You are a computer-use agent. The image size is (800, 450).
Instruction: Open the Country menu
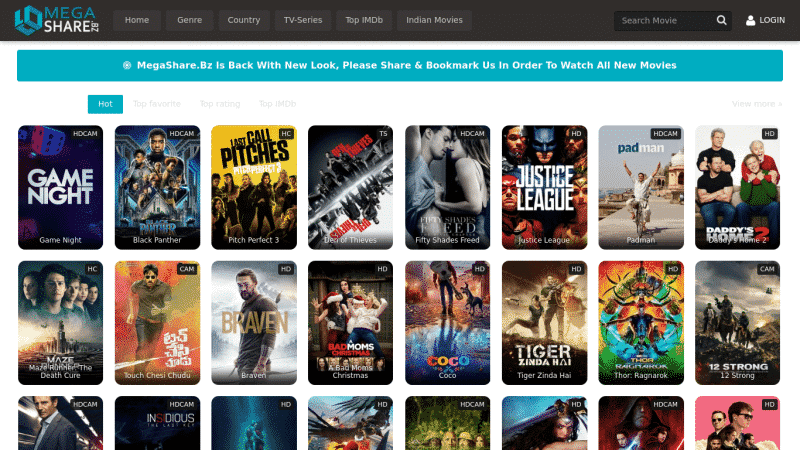click(243, 20)
